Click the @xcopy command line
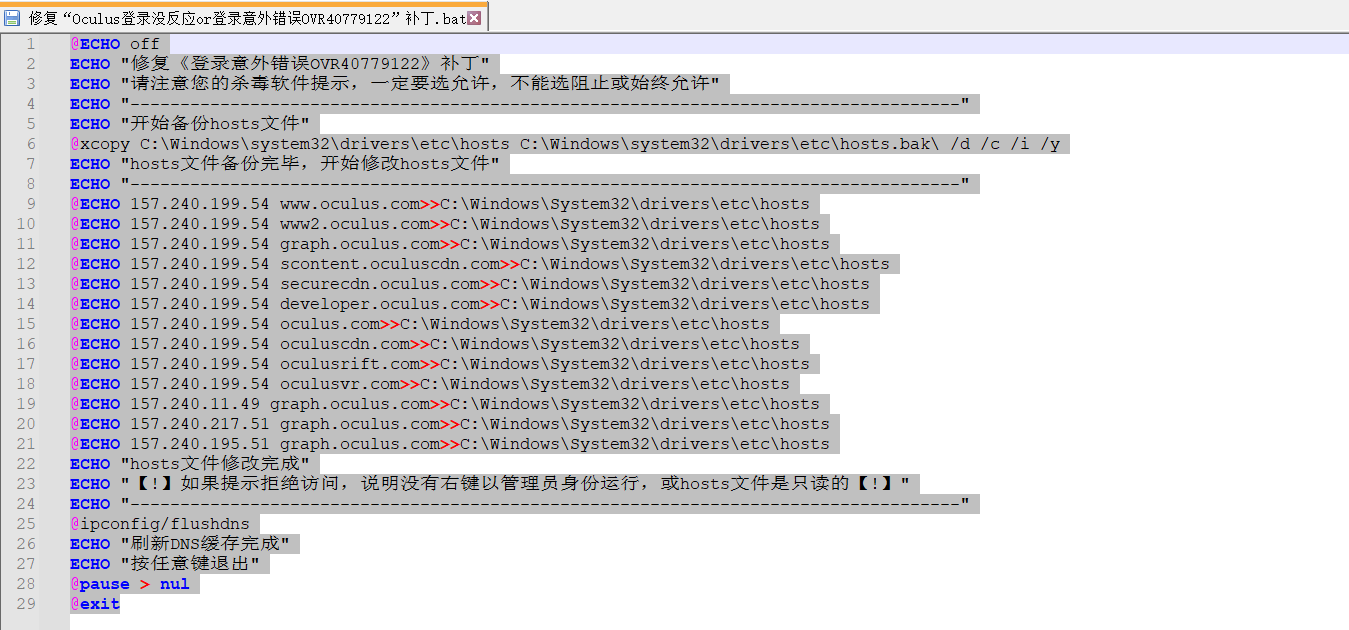 tap(565, 144)
